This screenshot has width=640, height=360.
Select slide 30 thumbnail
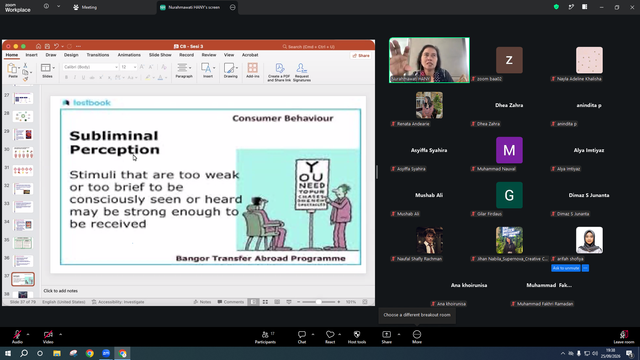[23, 153]
